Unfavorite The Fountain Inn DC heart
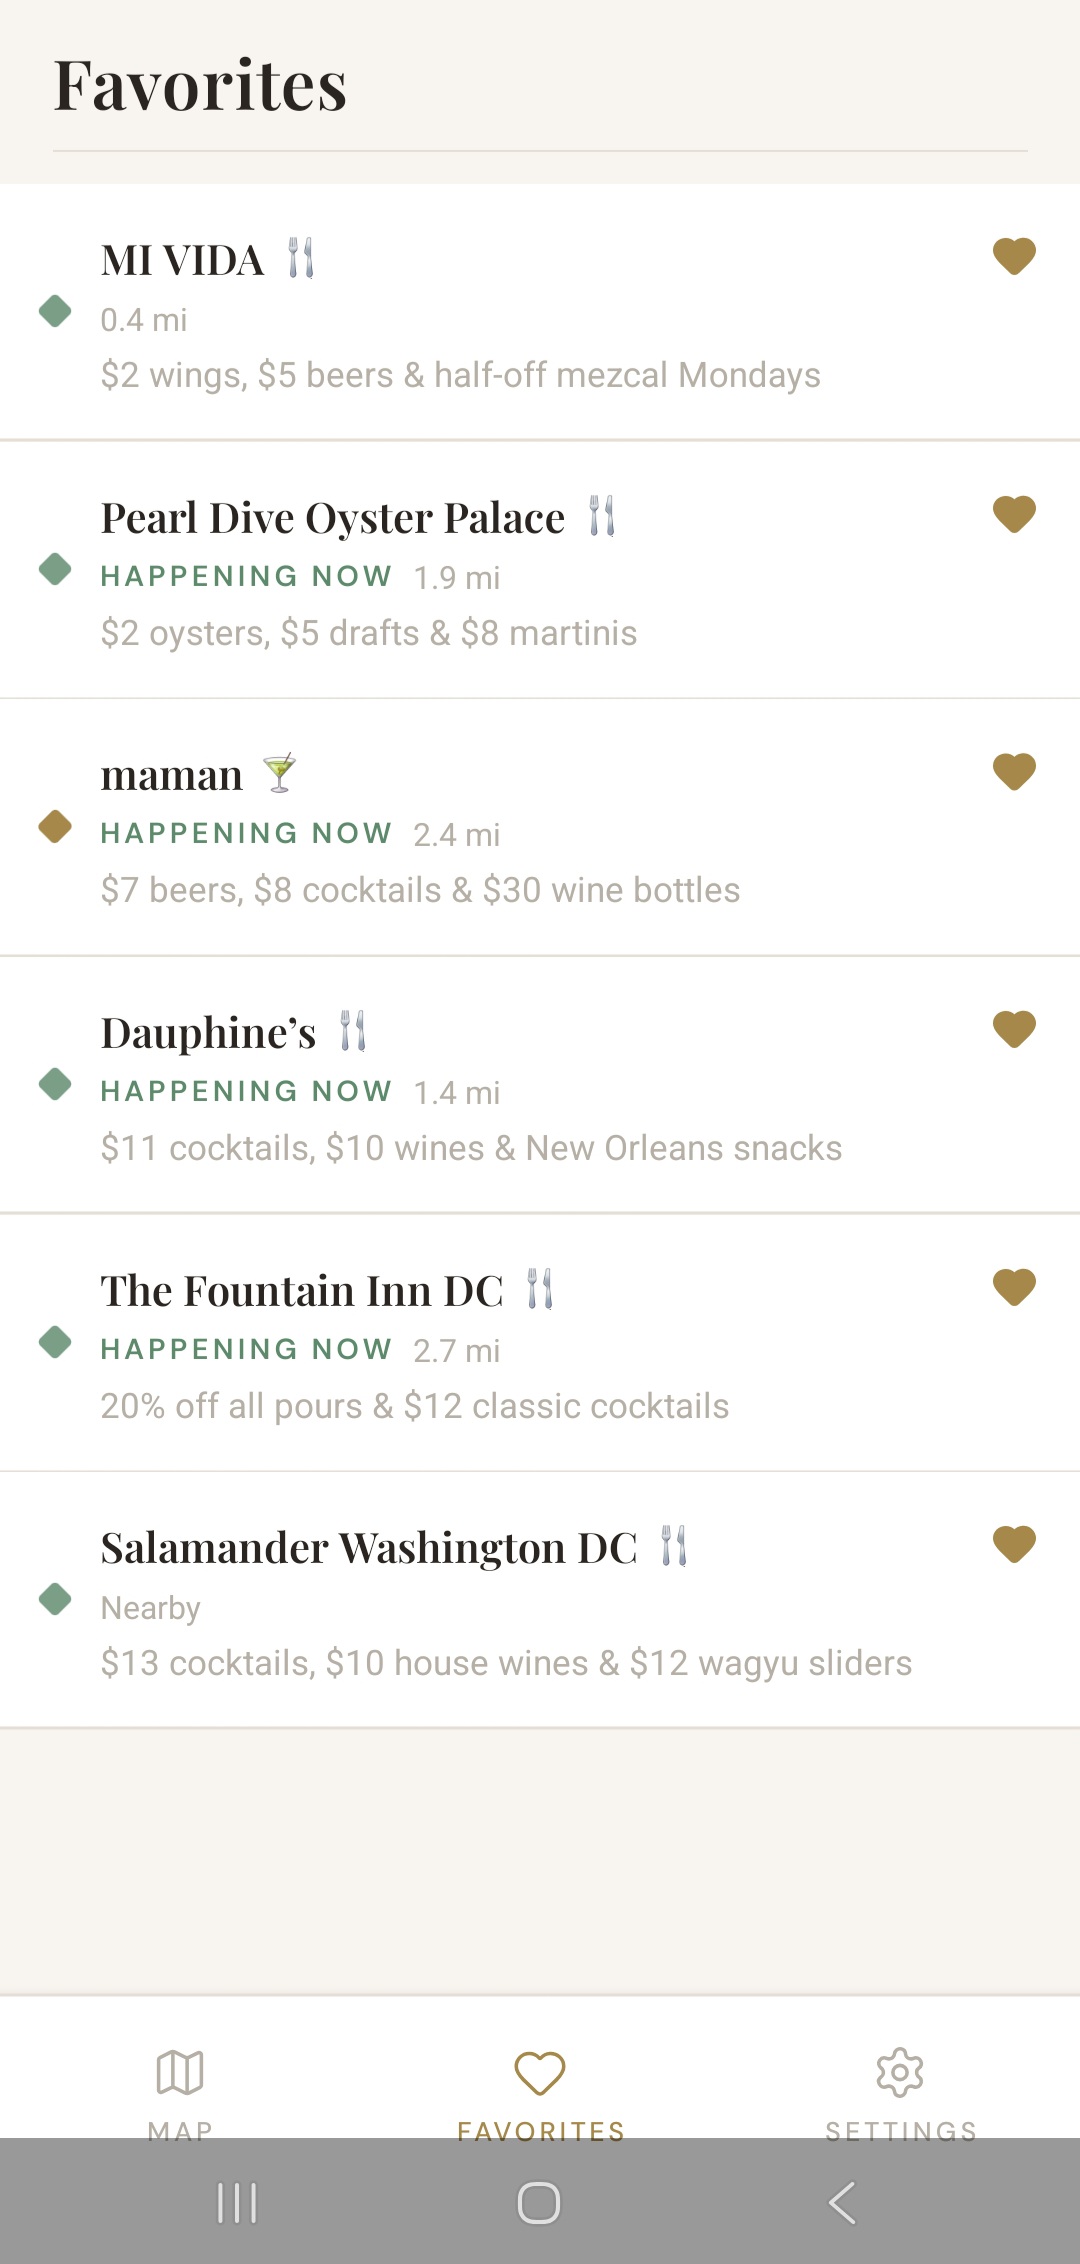 (x=1014, y=1287)
